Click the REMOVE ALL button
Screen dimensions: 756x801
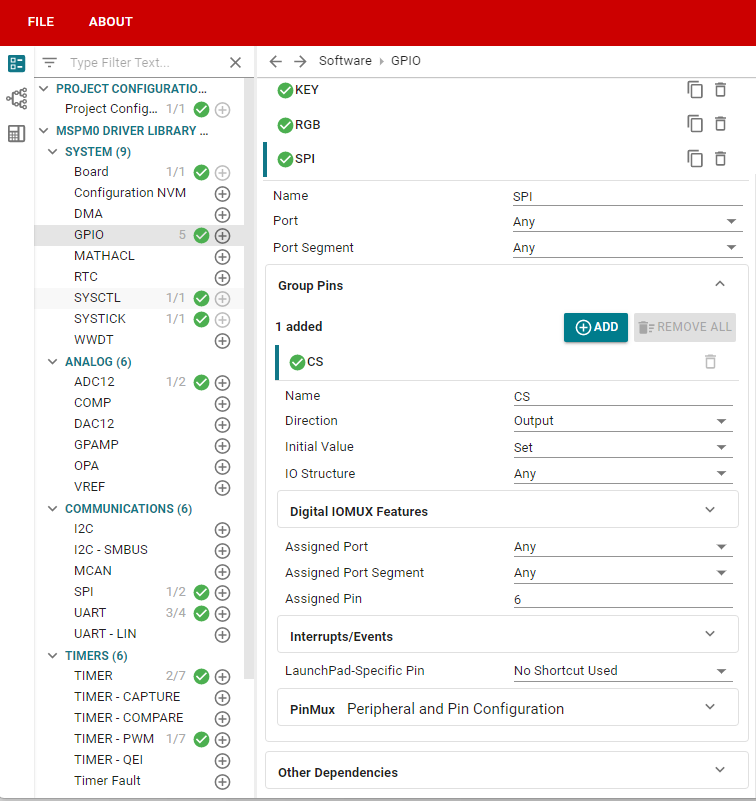click(x=684, y=327)
